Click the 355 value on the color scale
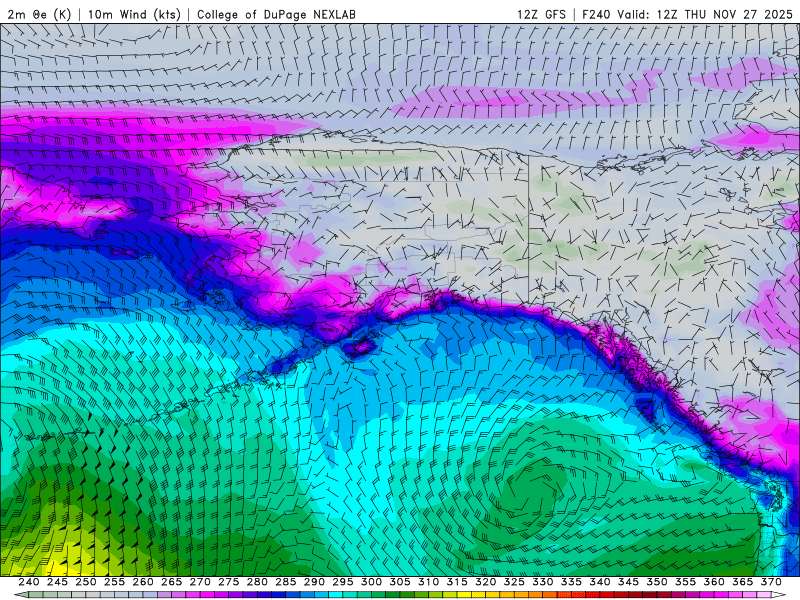The height and width of the screenshot is (600, 800). click(686, 582)
